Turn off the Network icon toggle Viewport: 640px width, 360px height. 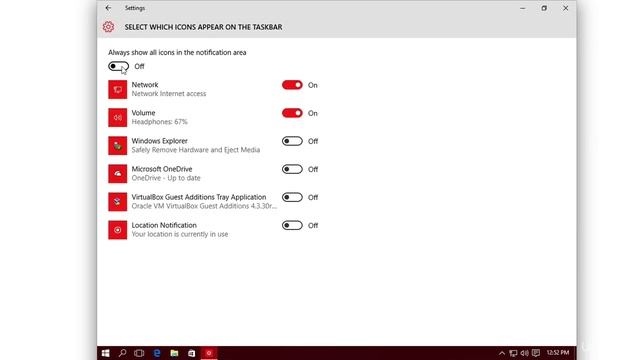(x=292, y=85)
